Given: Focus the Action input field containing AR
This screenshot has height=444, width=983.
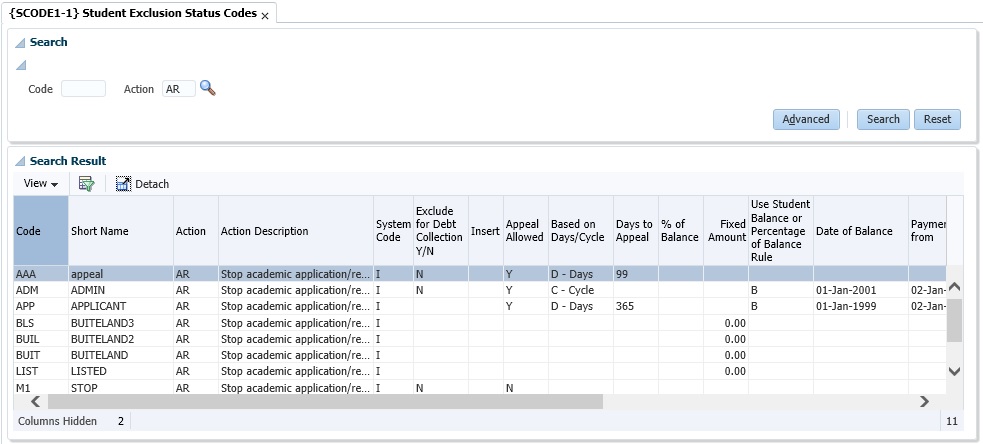Looking at the screenshot, I should pos(179,89).
